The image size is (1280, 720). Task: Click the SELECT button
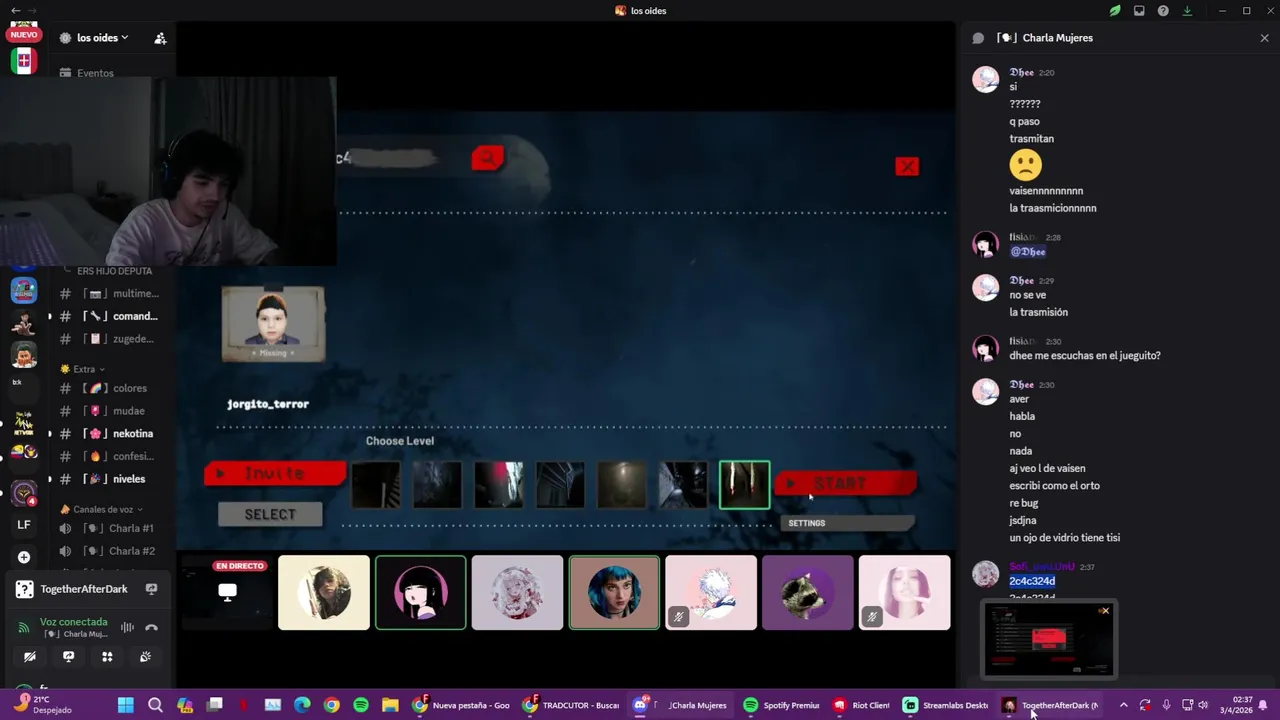pyautogui.click(x=270, y=514)
